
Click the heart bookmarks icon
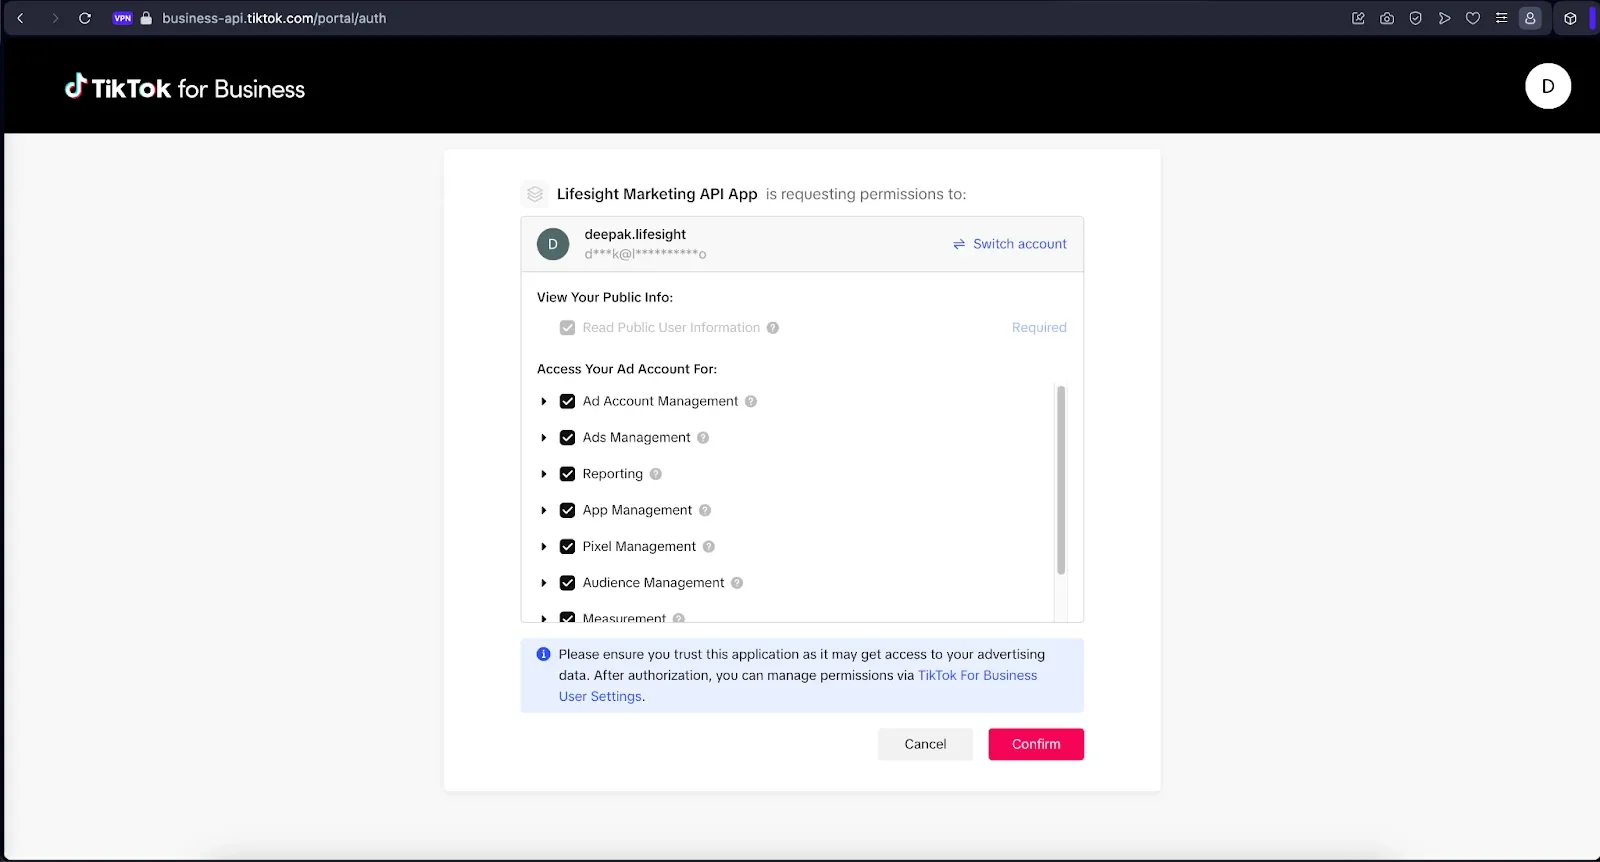tap(1473, 18)
